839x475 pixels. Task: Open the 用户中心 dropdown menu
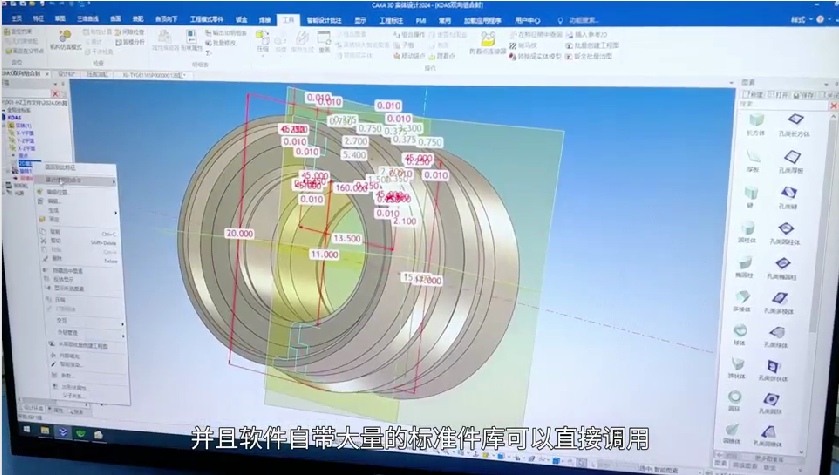[x=531, y=19]
